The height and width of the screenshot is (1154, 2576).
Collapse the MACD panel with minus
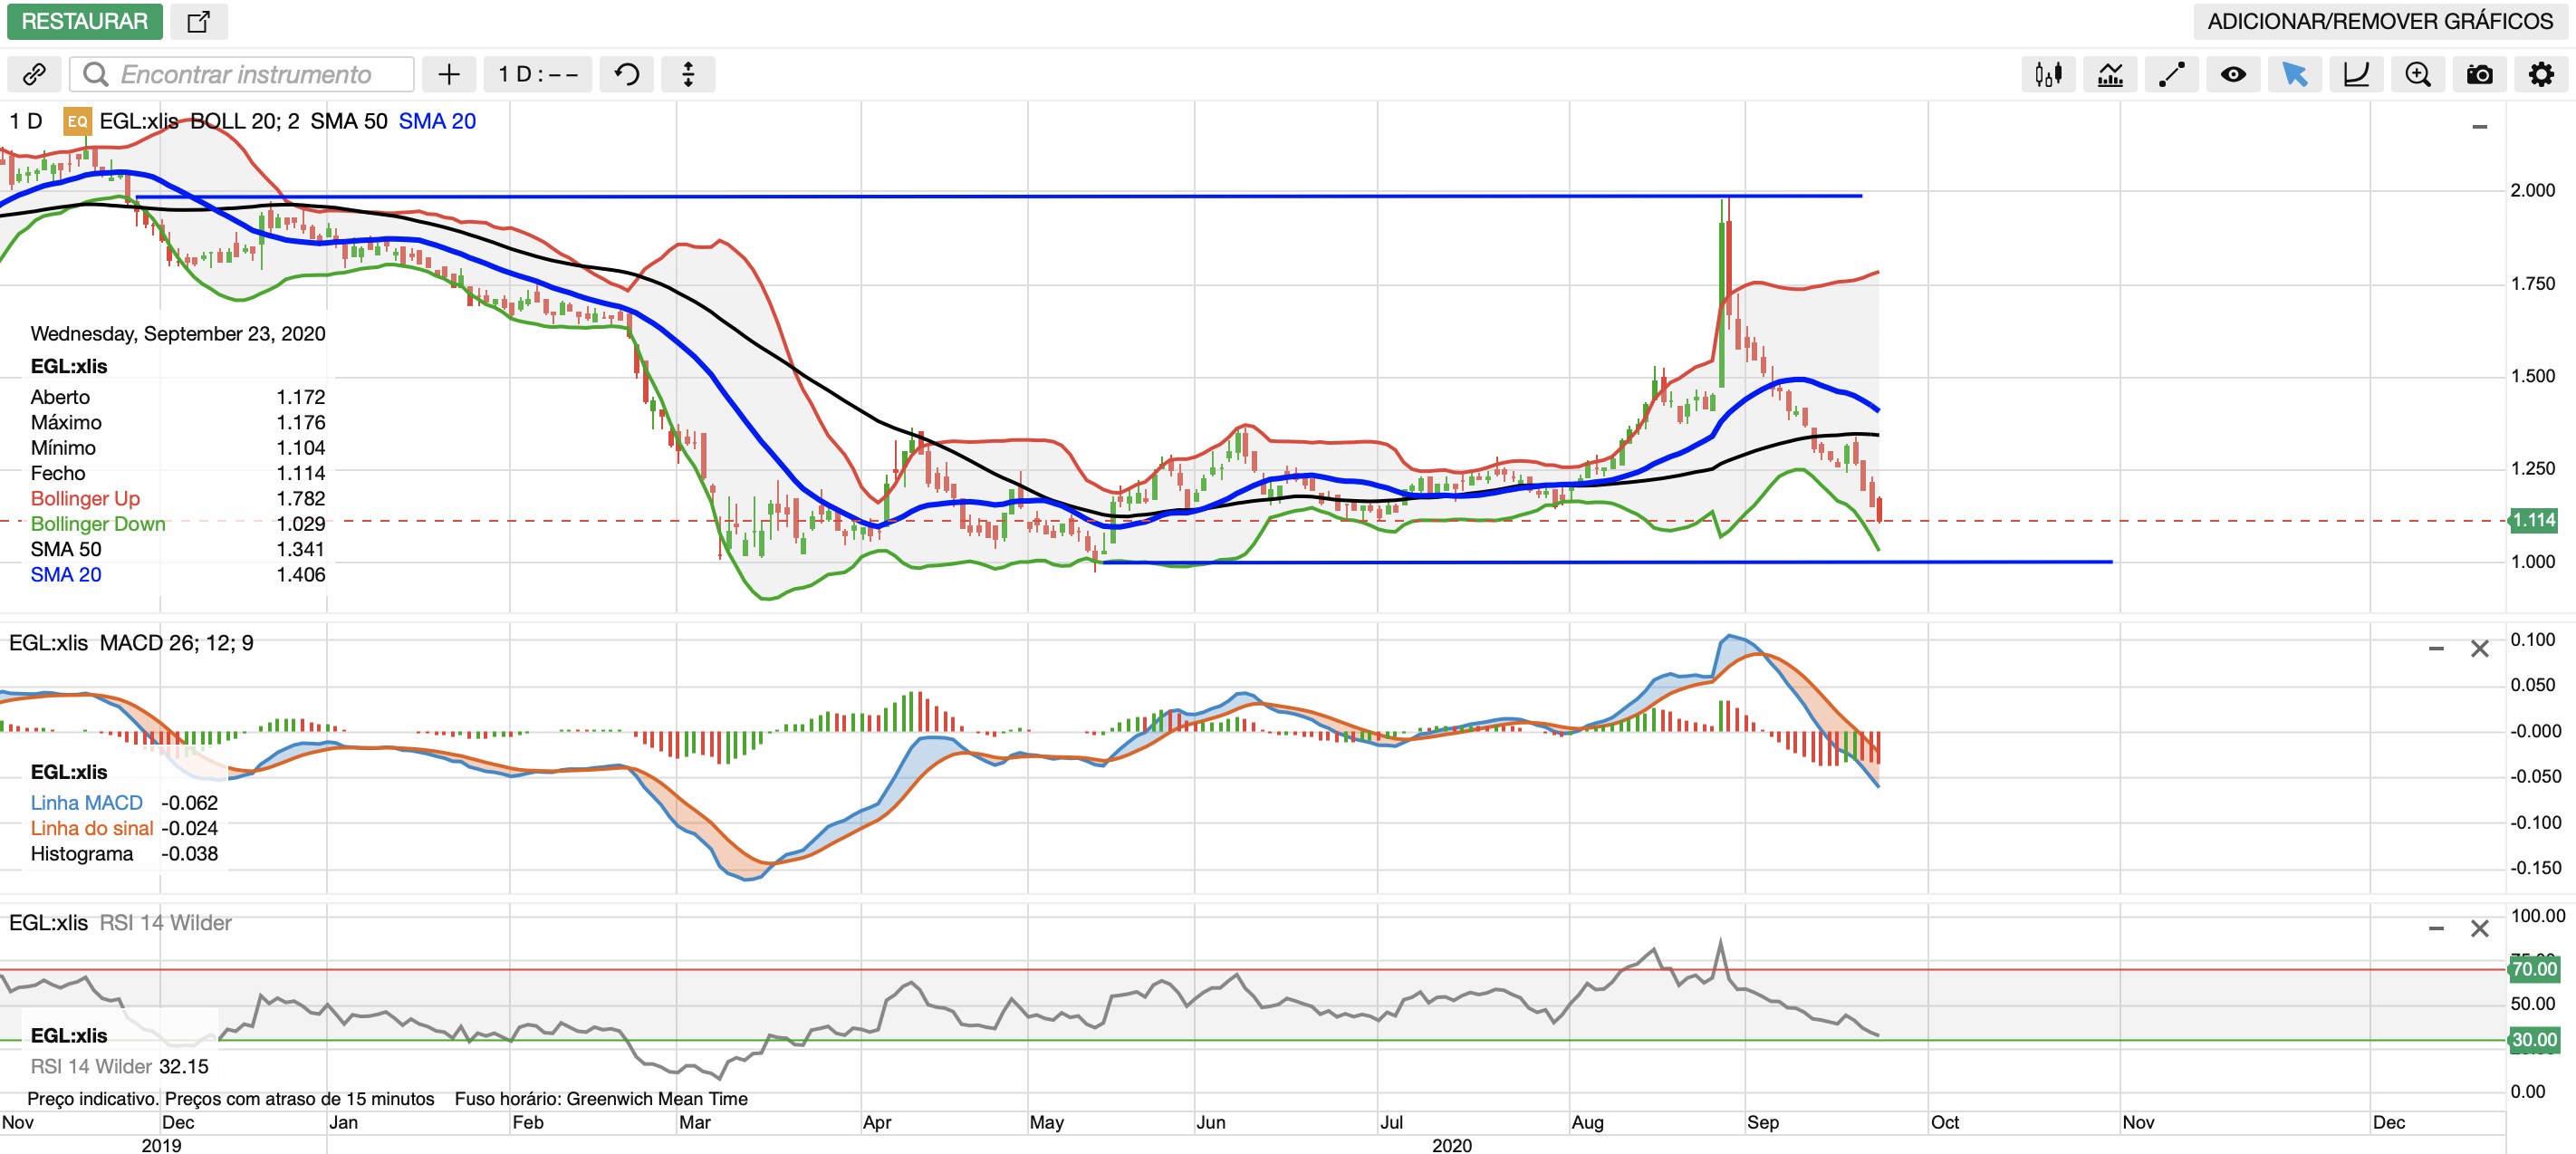(x=2436, y=649)
